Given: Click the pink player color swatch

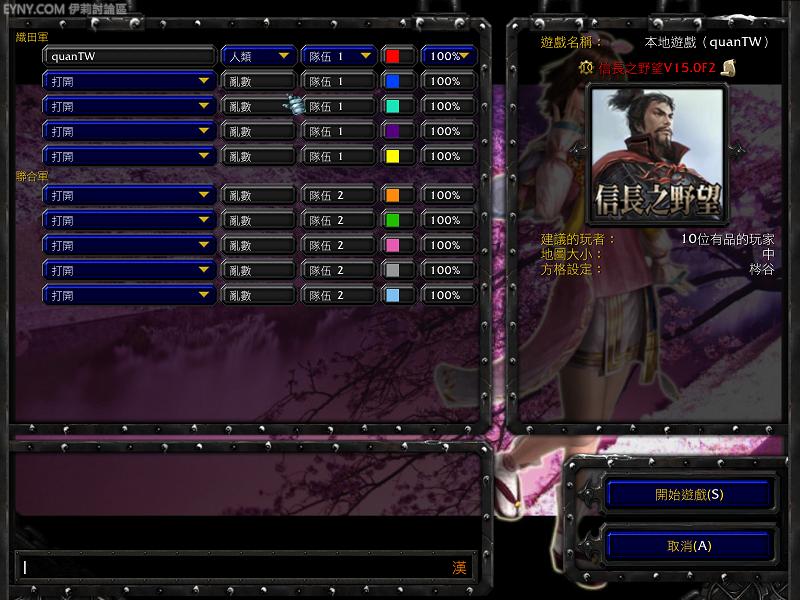Looking at the screenshot, I should (392, 245).
